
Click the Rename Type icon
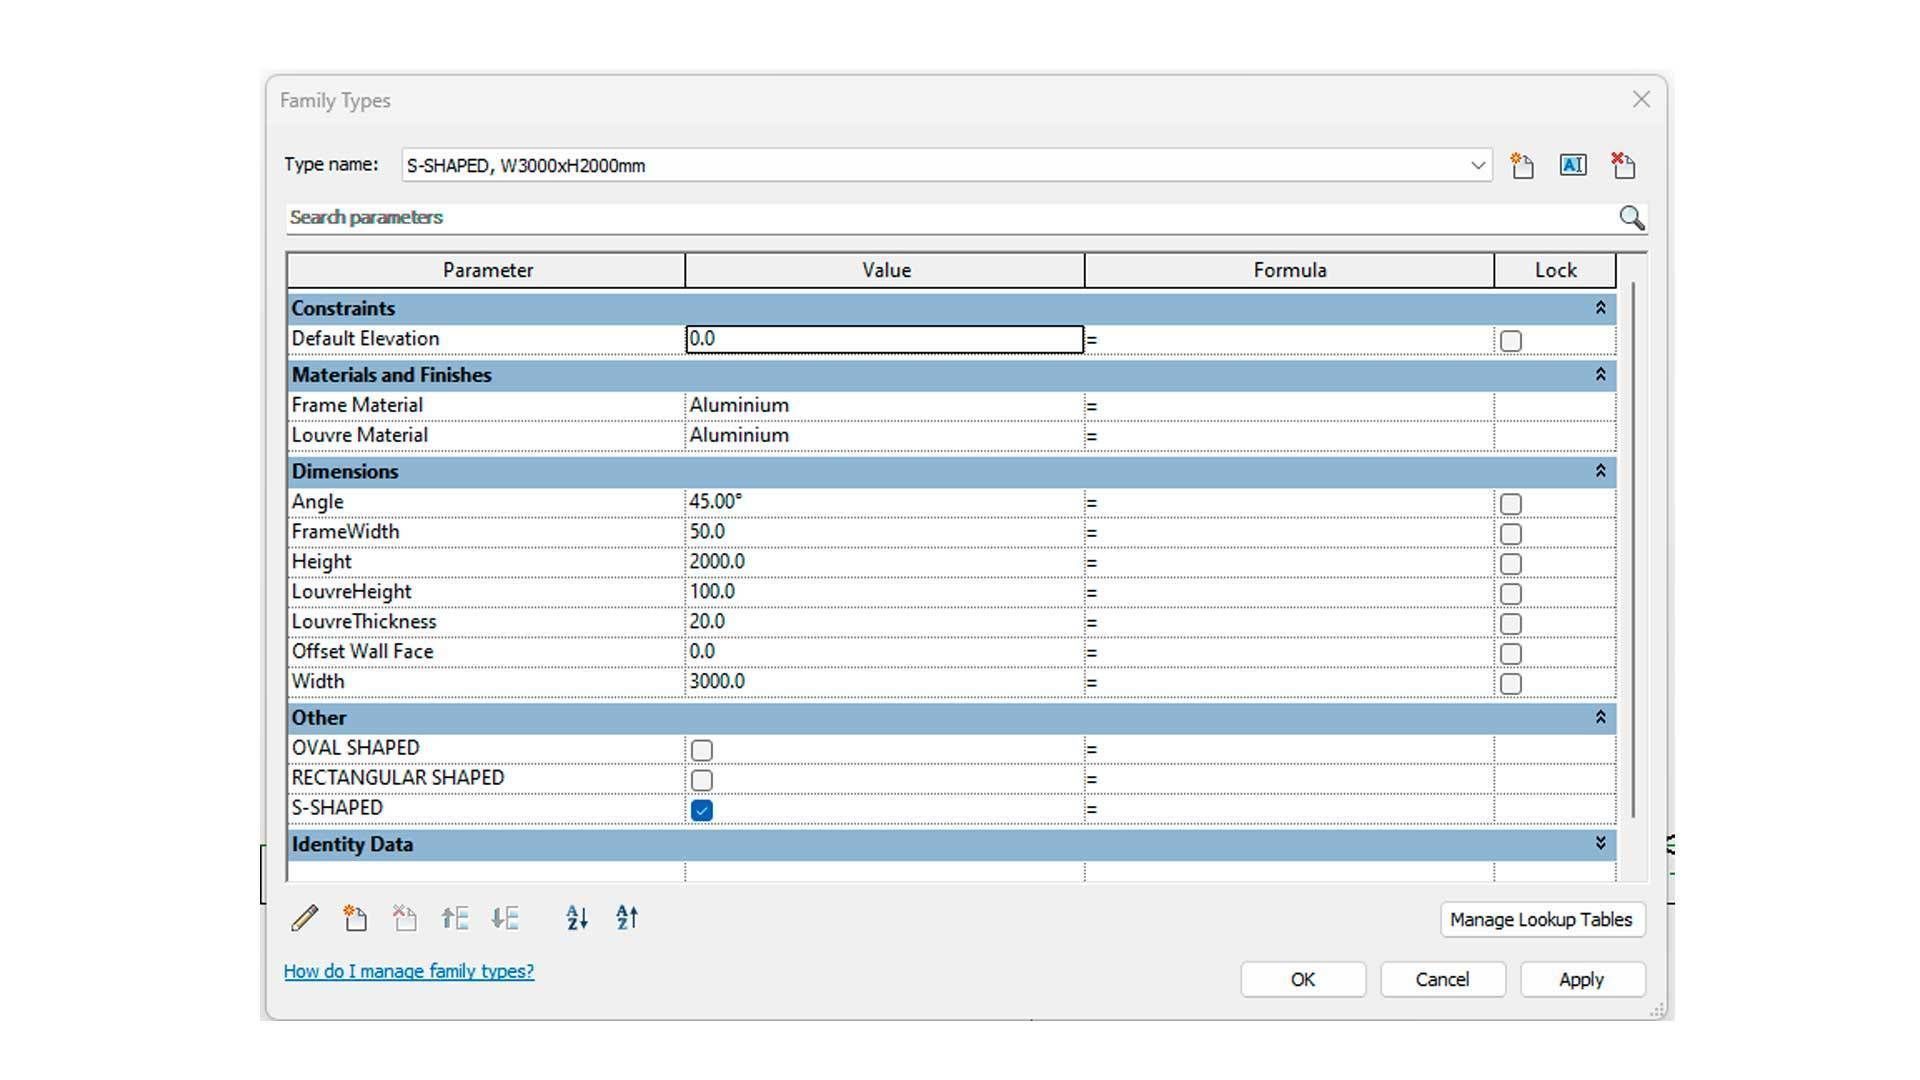pyautogui.click(x=1573, y=166)
